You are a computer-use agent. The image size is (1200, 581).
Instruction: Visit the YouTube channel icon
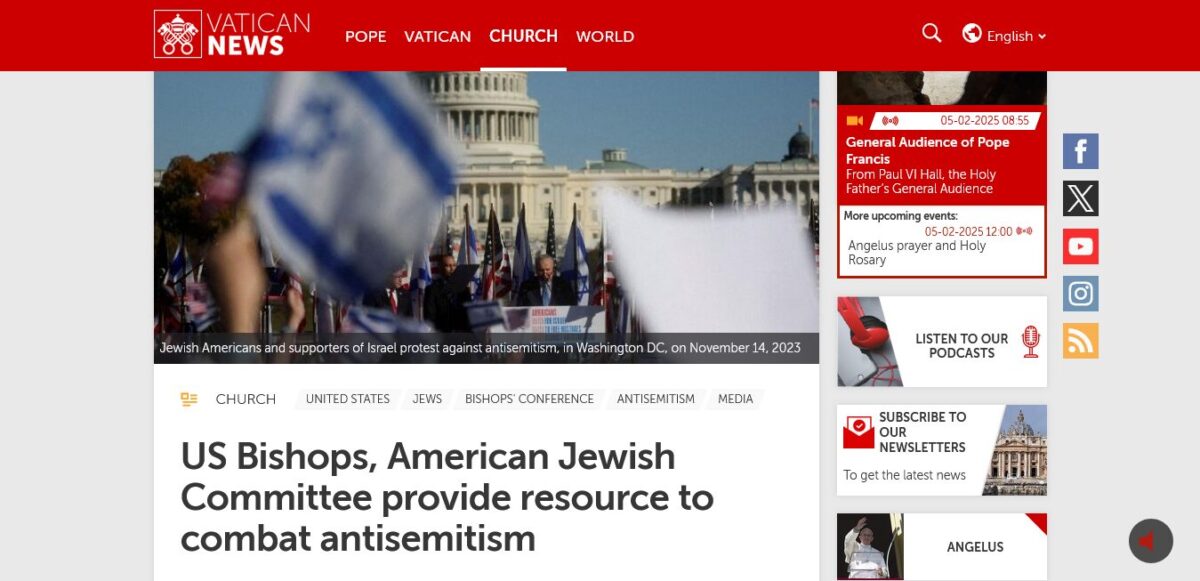(1080, 246)
